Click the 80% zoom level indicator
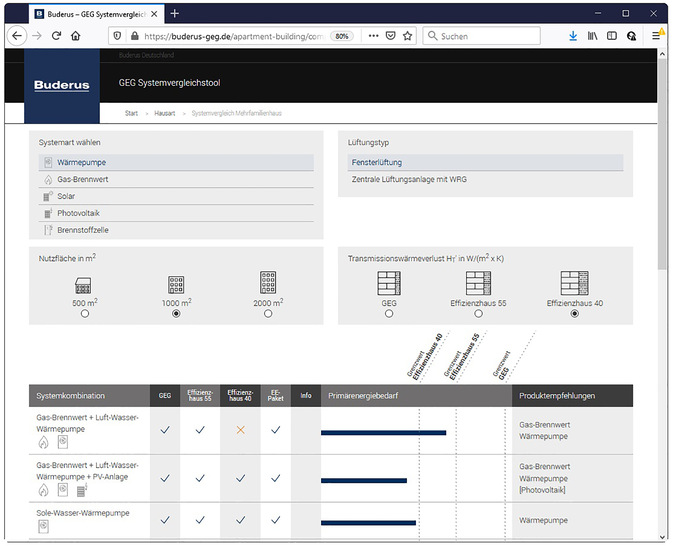 click(x=342, y=36)
